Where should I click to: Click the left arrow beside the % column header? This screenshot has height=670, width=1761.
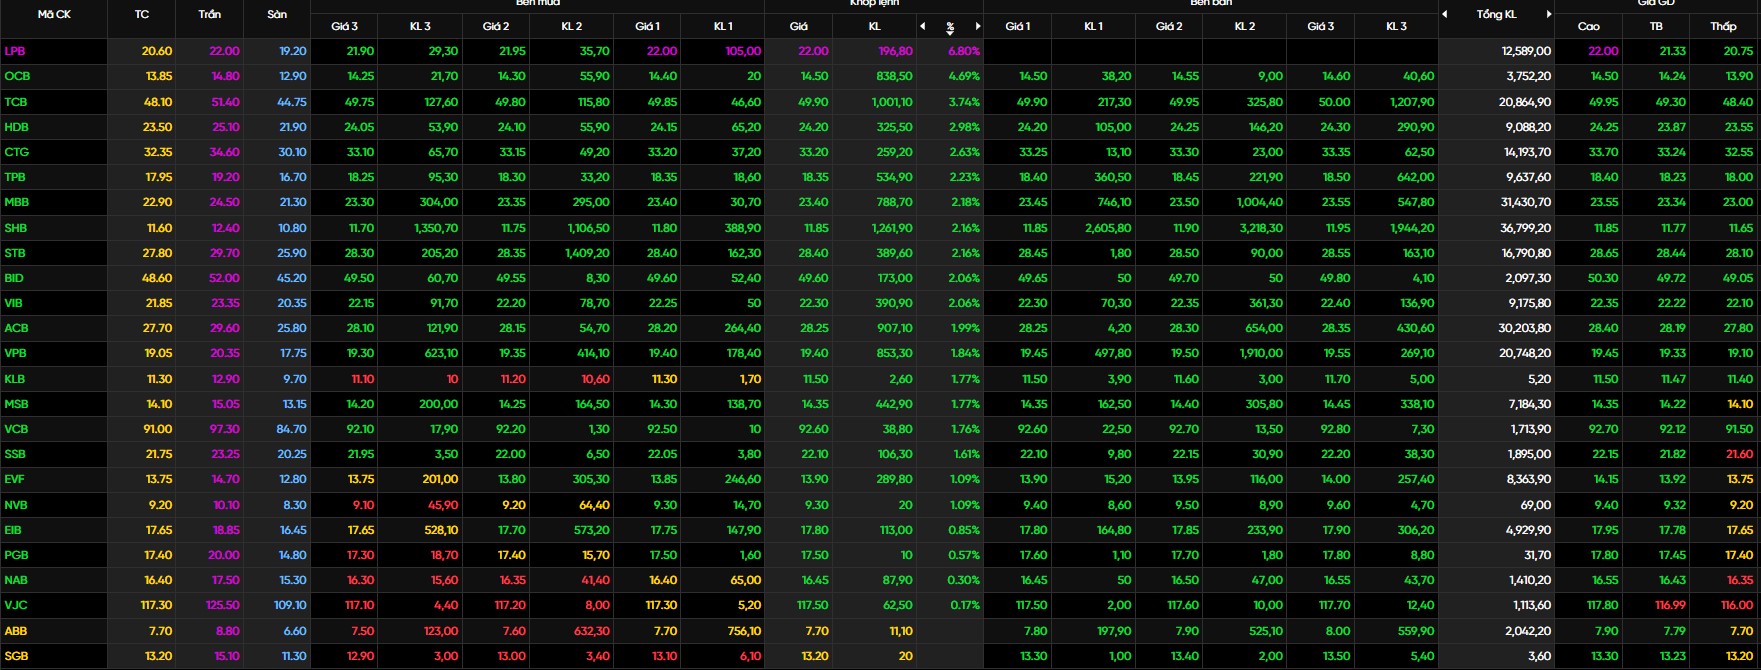[923, 27]
